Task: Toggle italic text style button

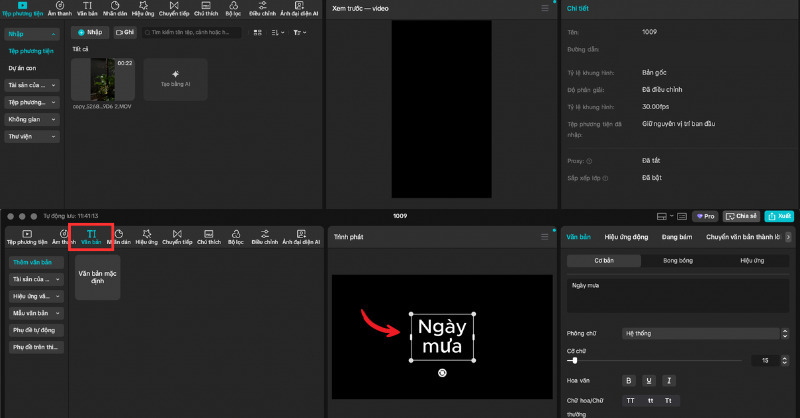Action: click(x=669, y=380)
